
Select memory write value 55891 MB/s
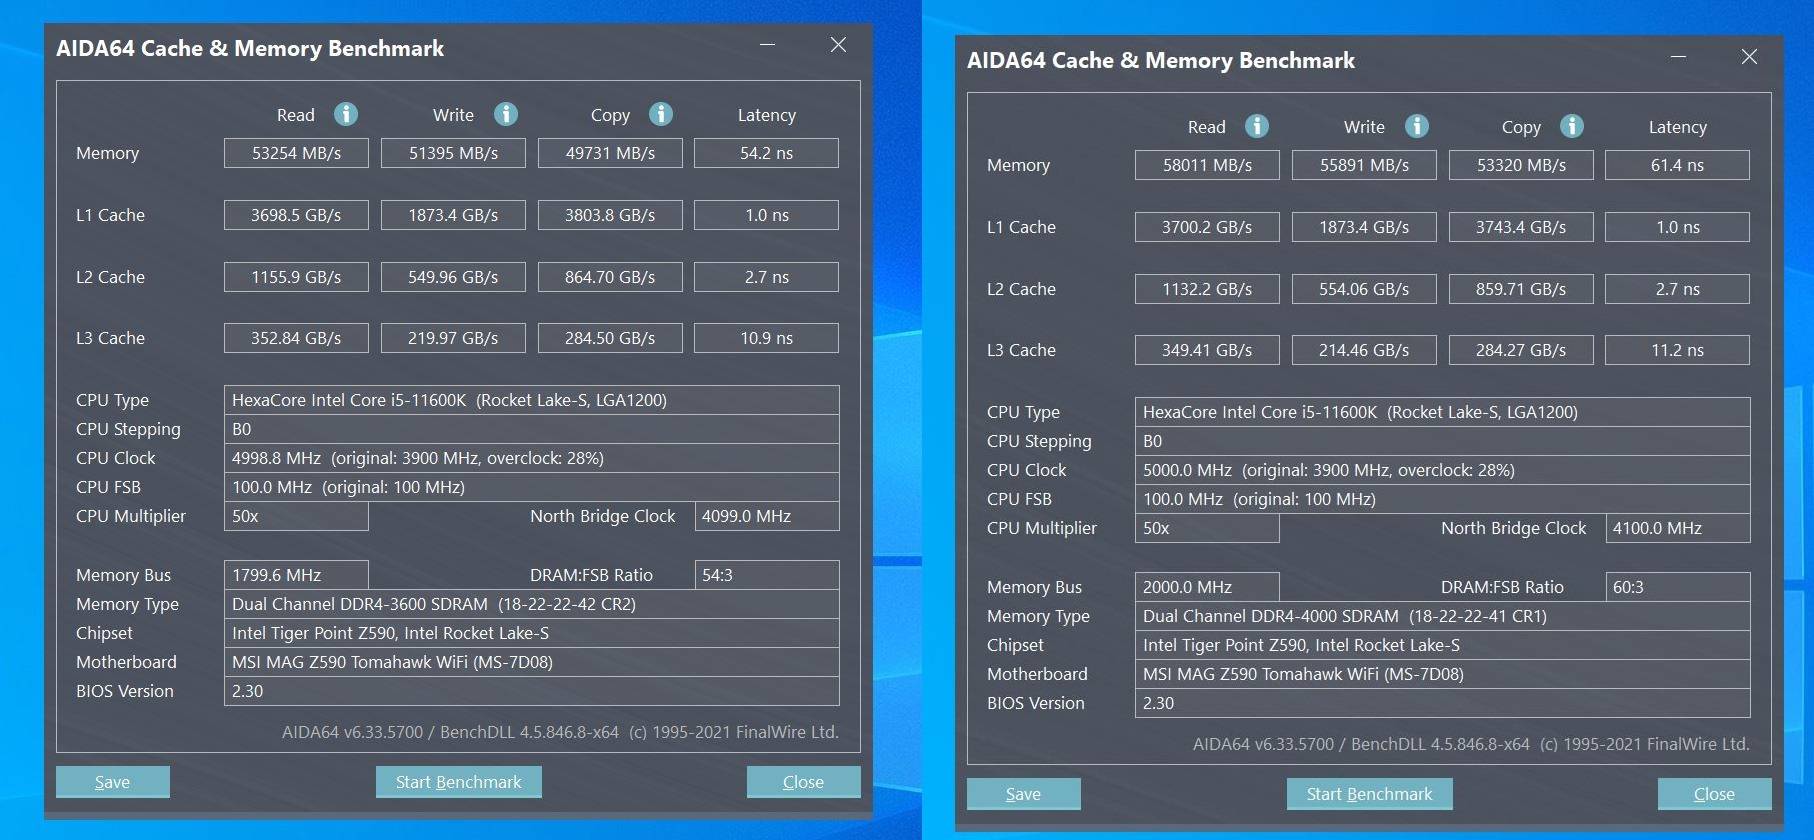[x=1364, y=165]
